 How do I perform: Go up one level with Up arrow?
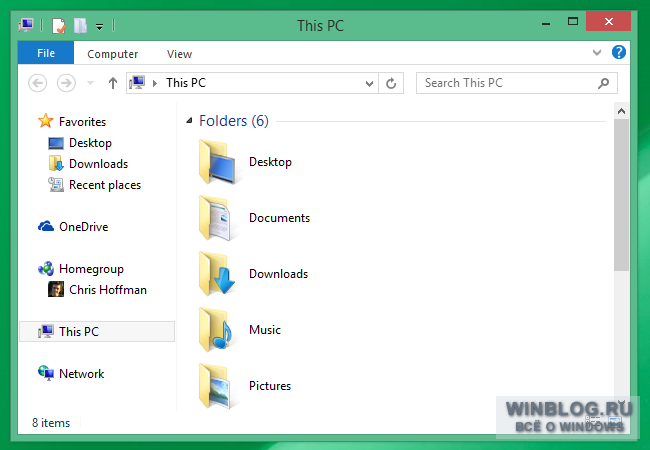tap(113, 83)
